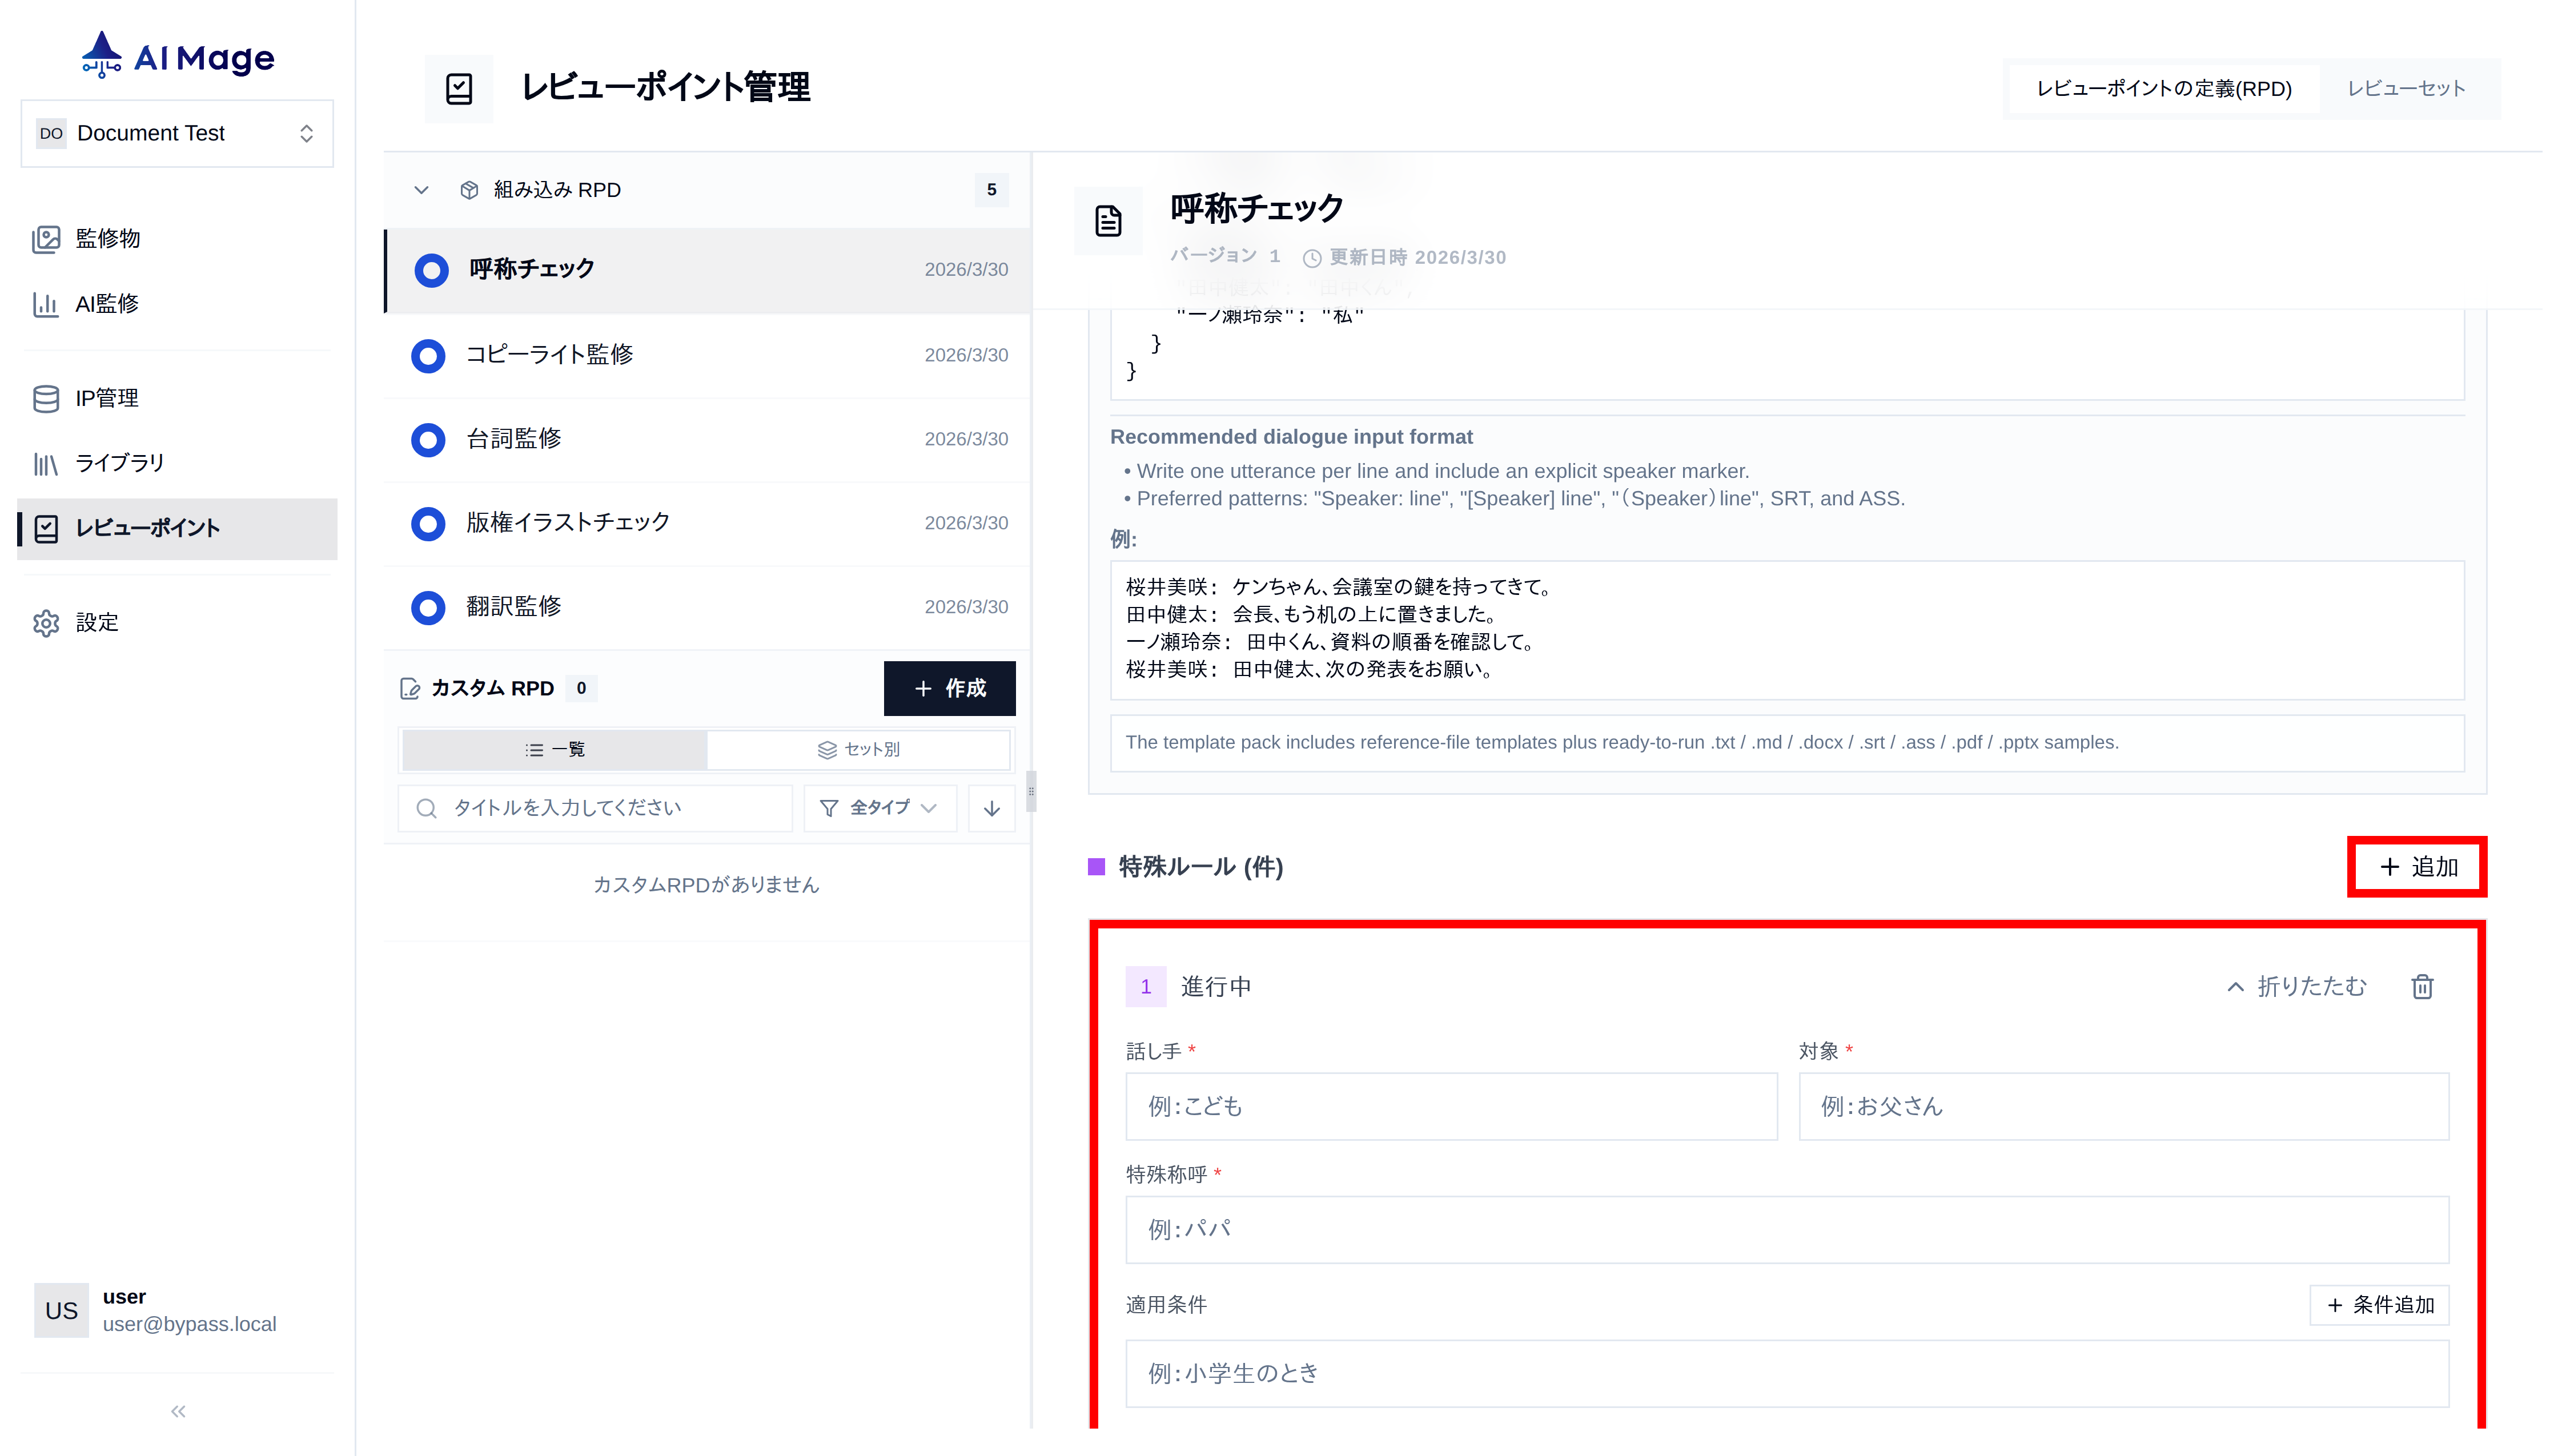Click the panel resize handle between list and detail
2570x1456 pixels.
(x=1031, y=791)
